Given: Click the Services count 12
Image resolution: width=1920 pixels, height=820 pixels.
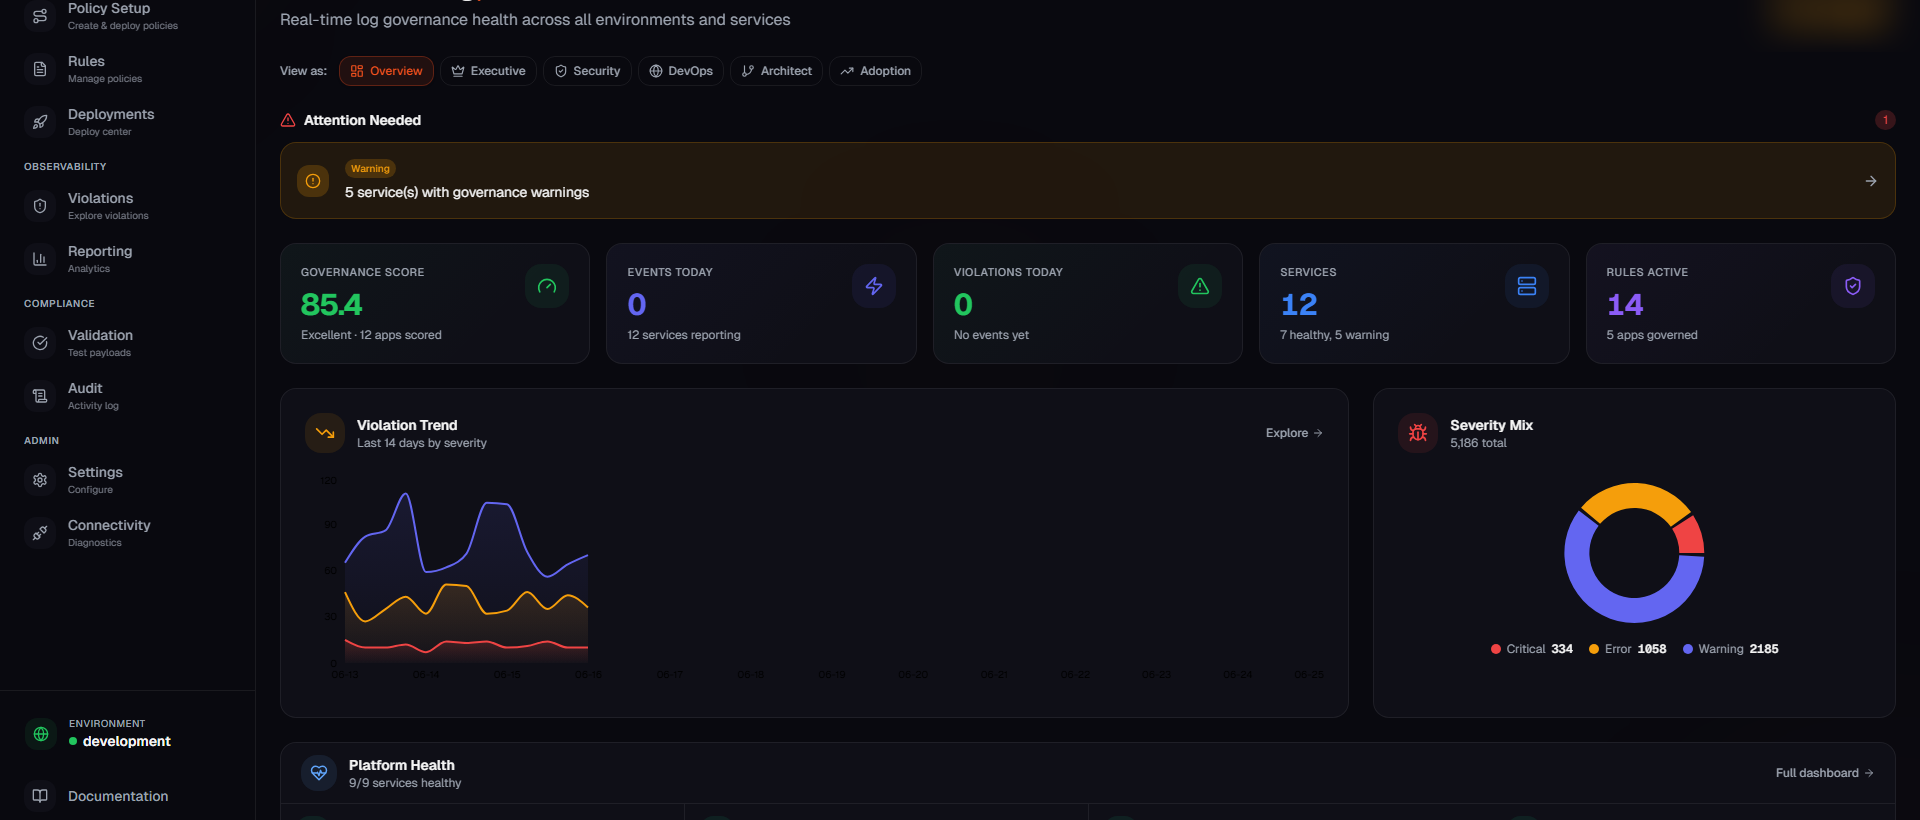Looking at the screenshot, I should (1299, 304).
